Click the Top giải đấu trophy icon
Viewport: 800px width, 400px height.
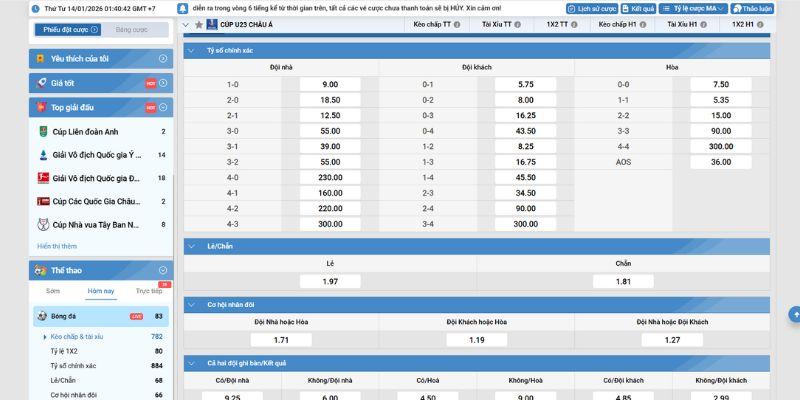[x=41, y=107]
